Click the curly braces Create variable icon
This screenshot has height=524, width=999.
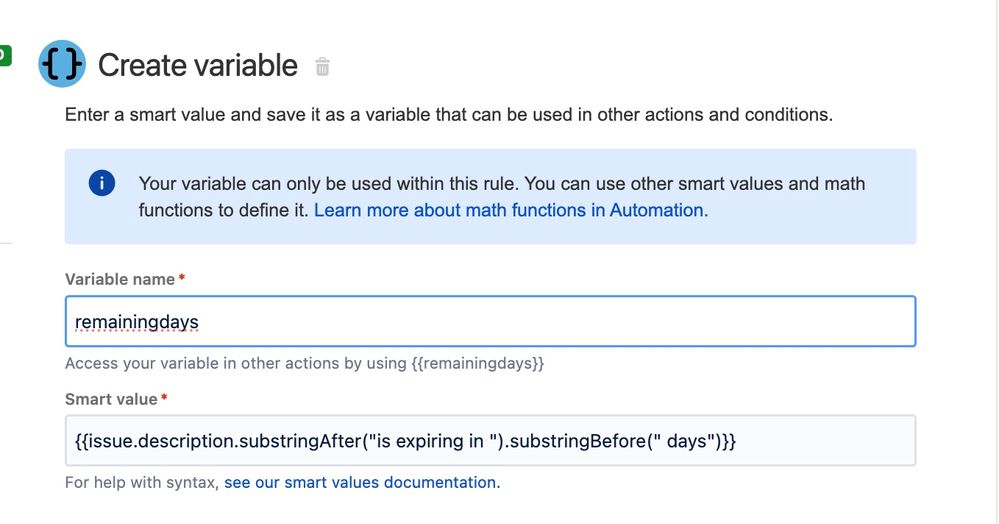pyautogui.click(x=62, y=66)
